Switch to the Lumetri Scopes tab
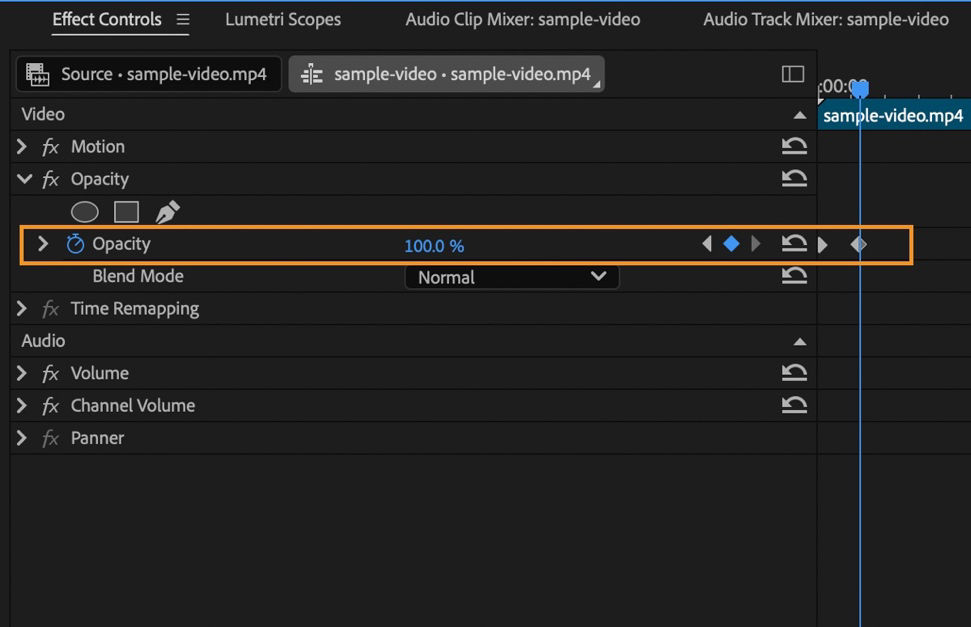Screen dimensions: 971x627 [283, 19]
